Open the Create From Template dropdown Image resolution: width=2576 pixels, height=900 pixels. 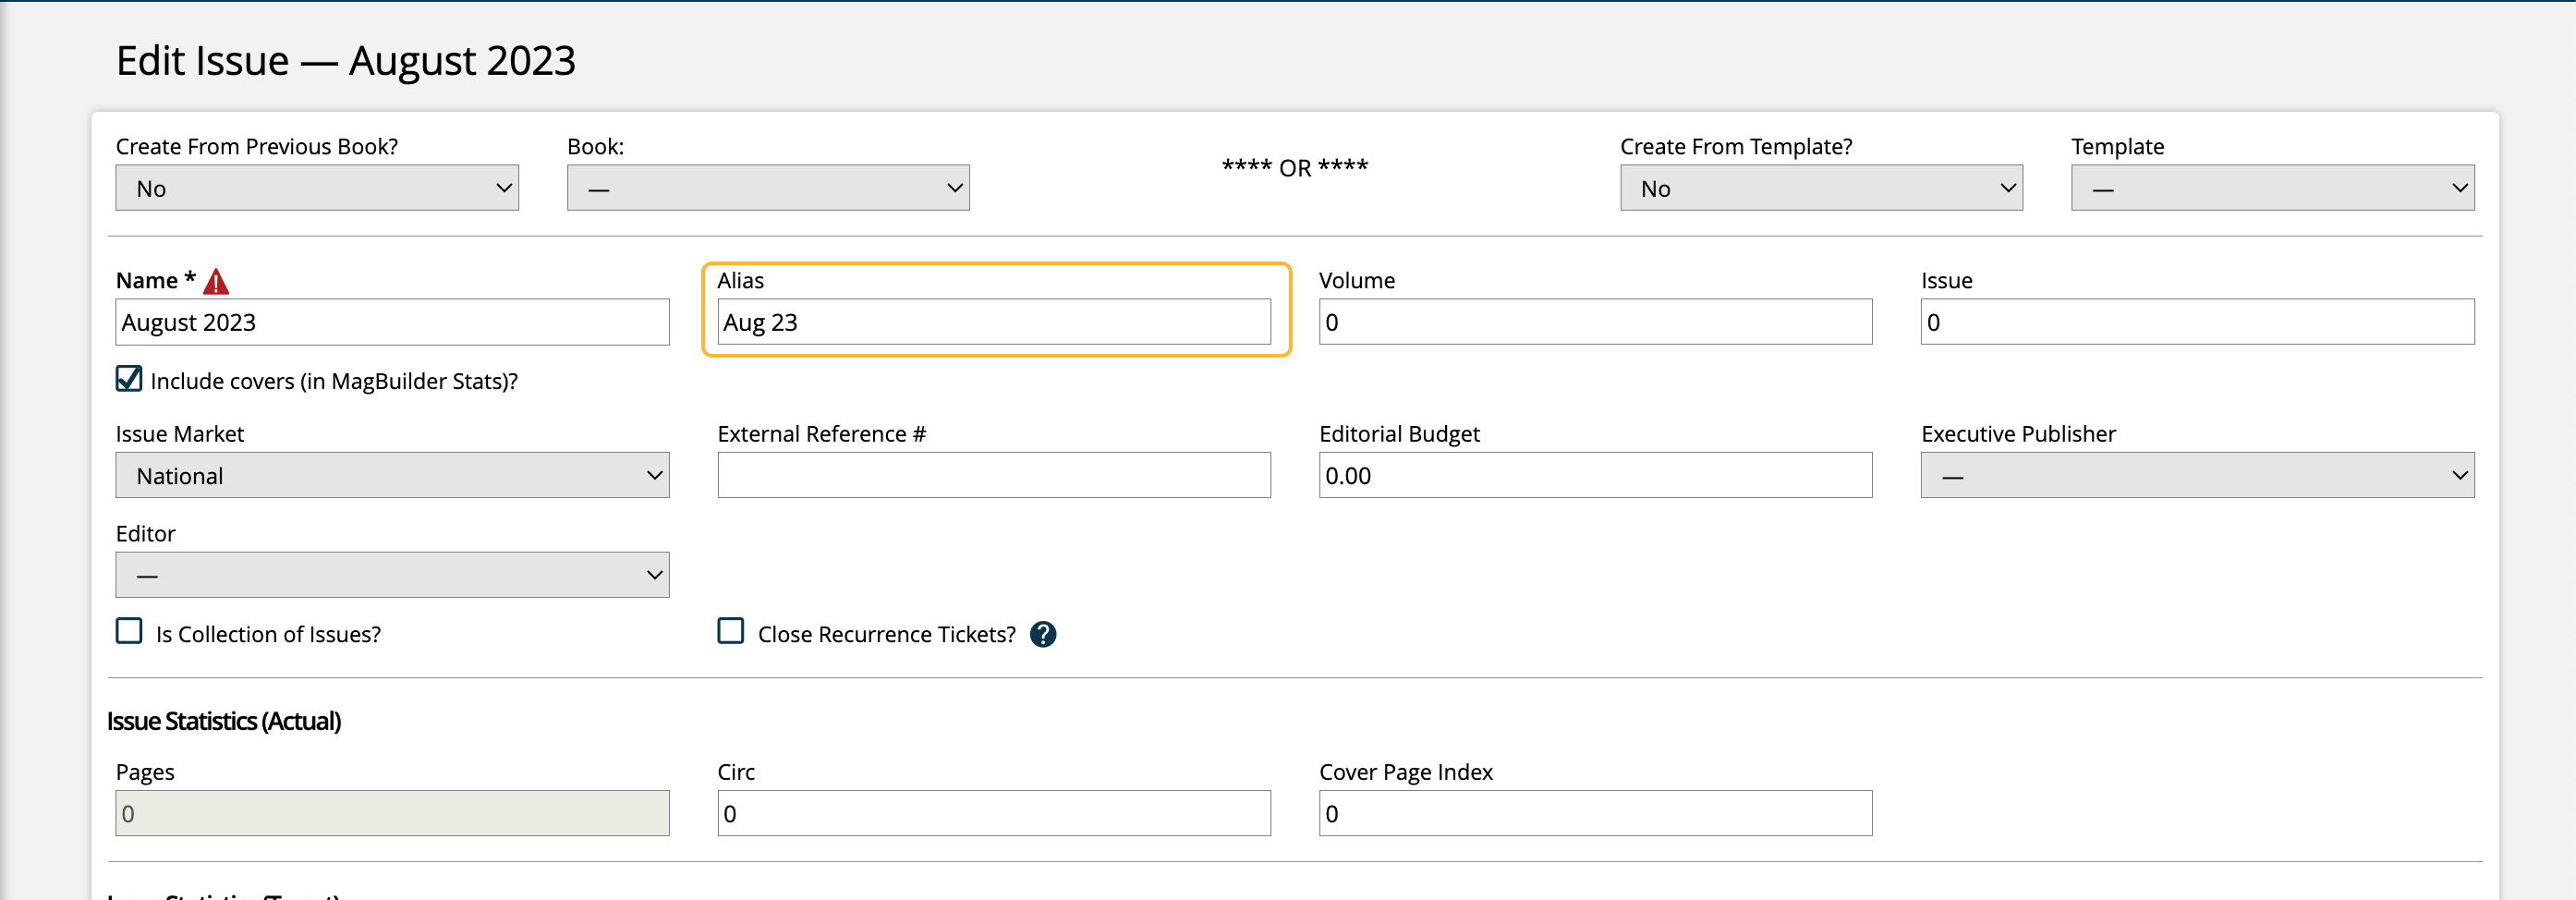point(1820,188)
